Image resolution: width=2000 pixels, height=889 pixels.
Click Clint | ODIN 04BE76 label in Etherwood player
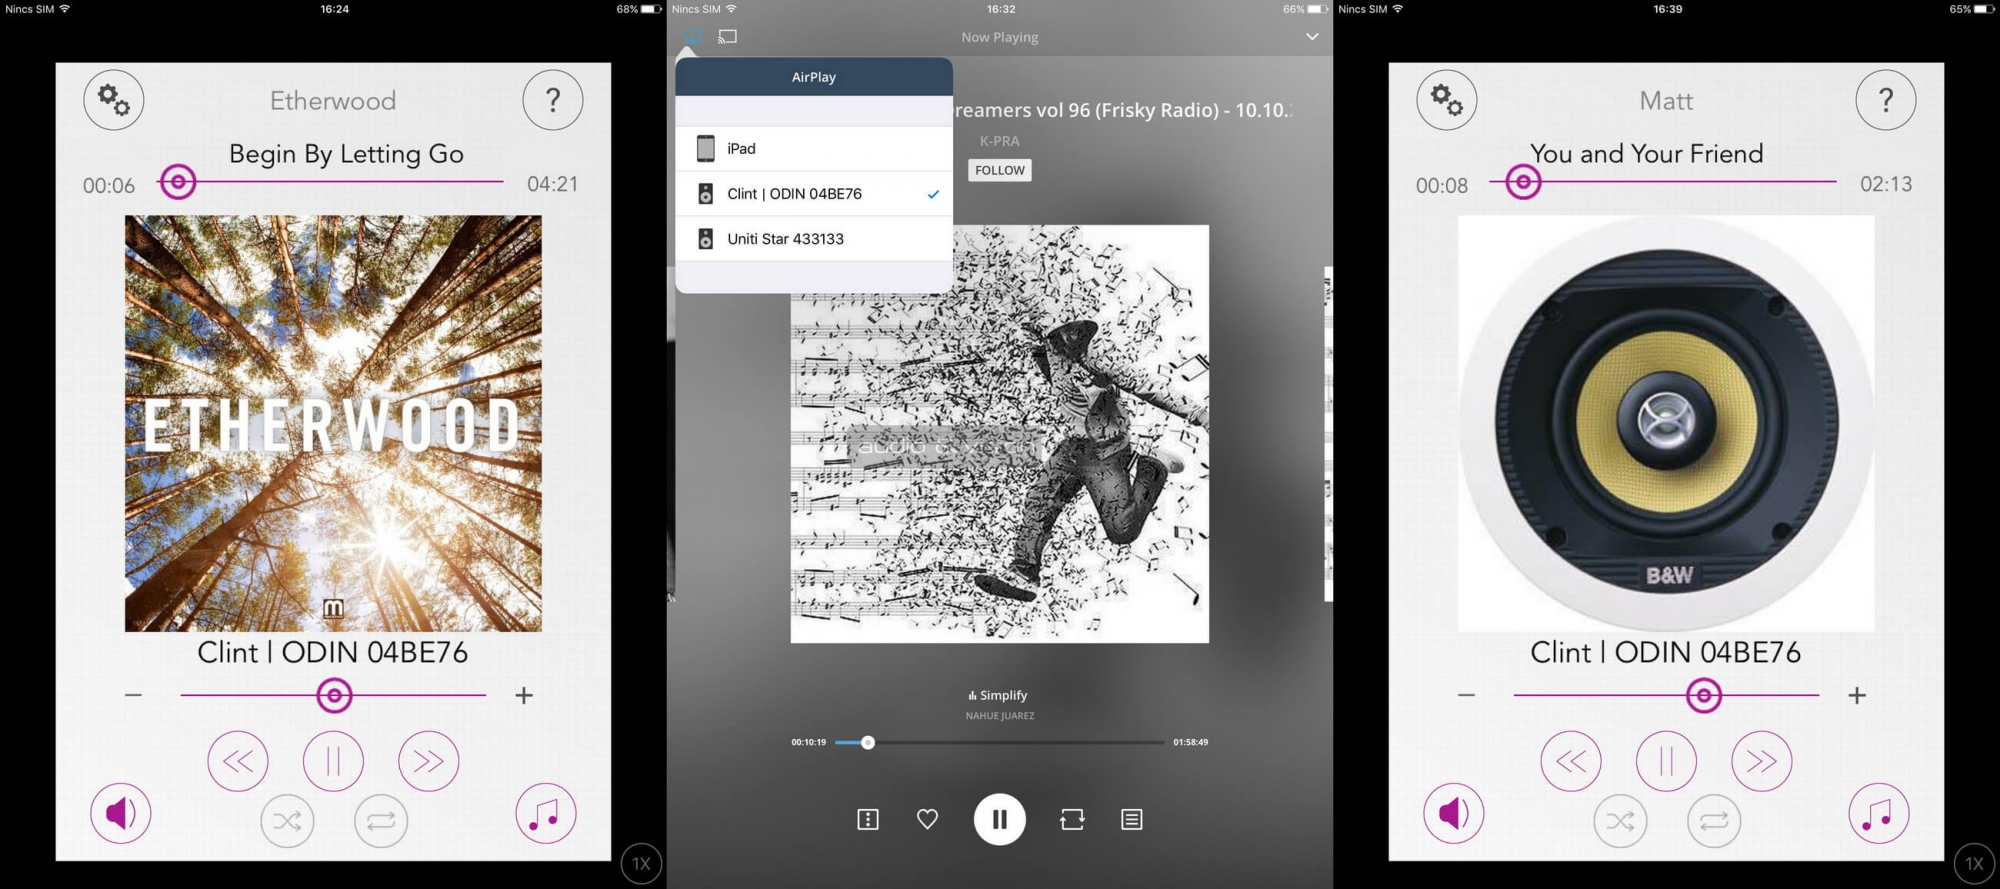point(333,652)
